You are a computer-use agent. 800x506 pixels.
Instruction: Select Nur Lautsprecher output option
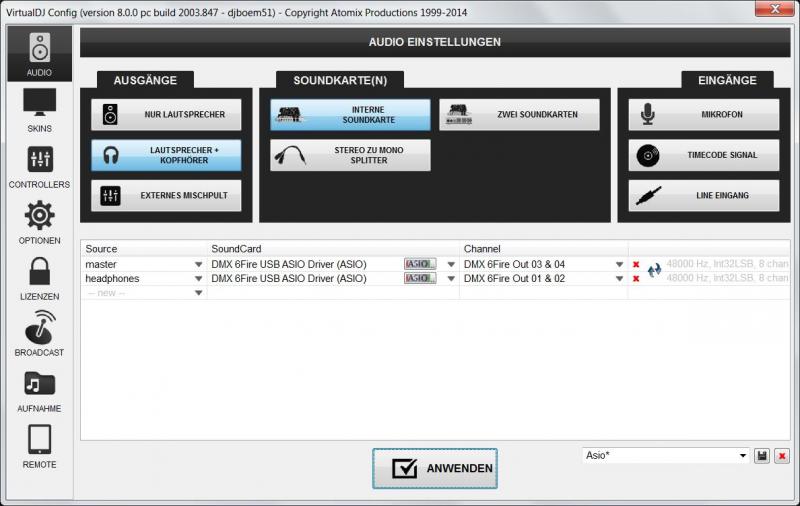166,114
